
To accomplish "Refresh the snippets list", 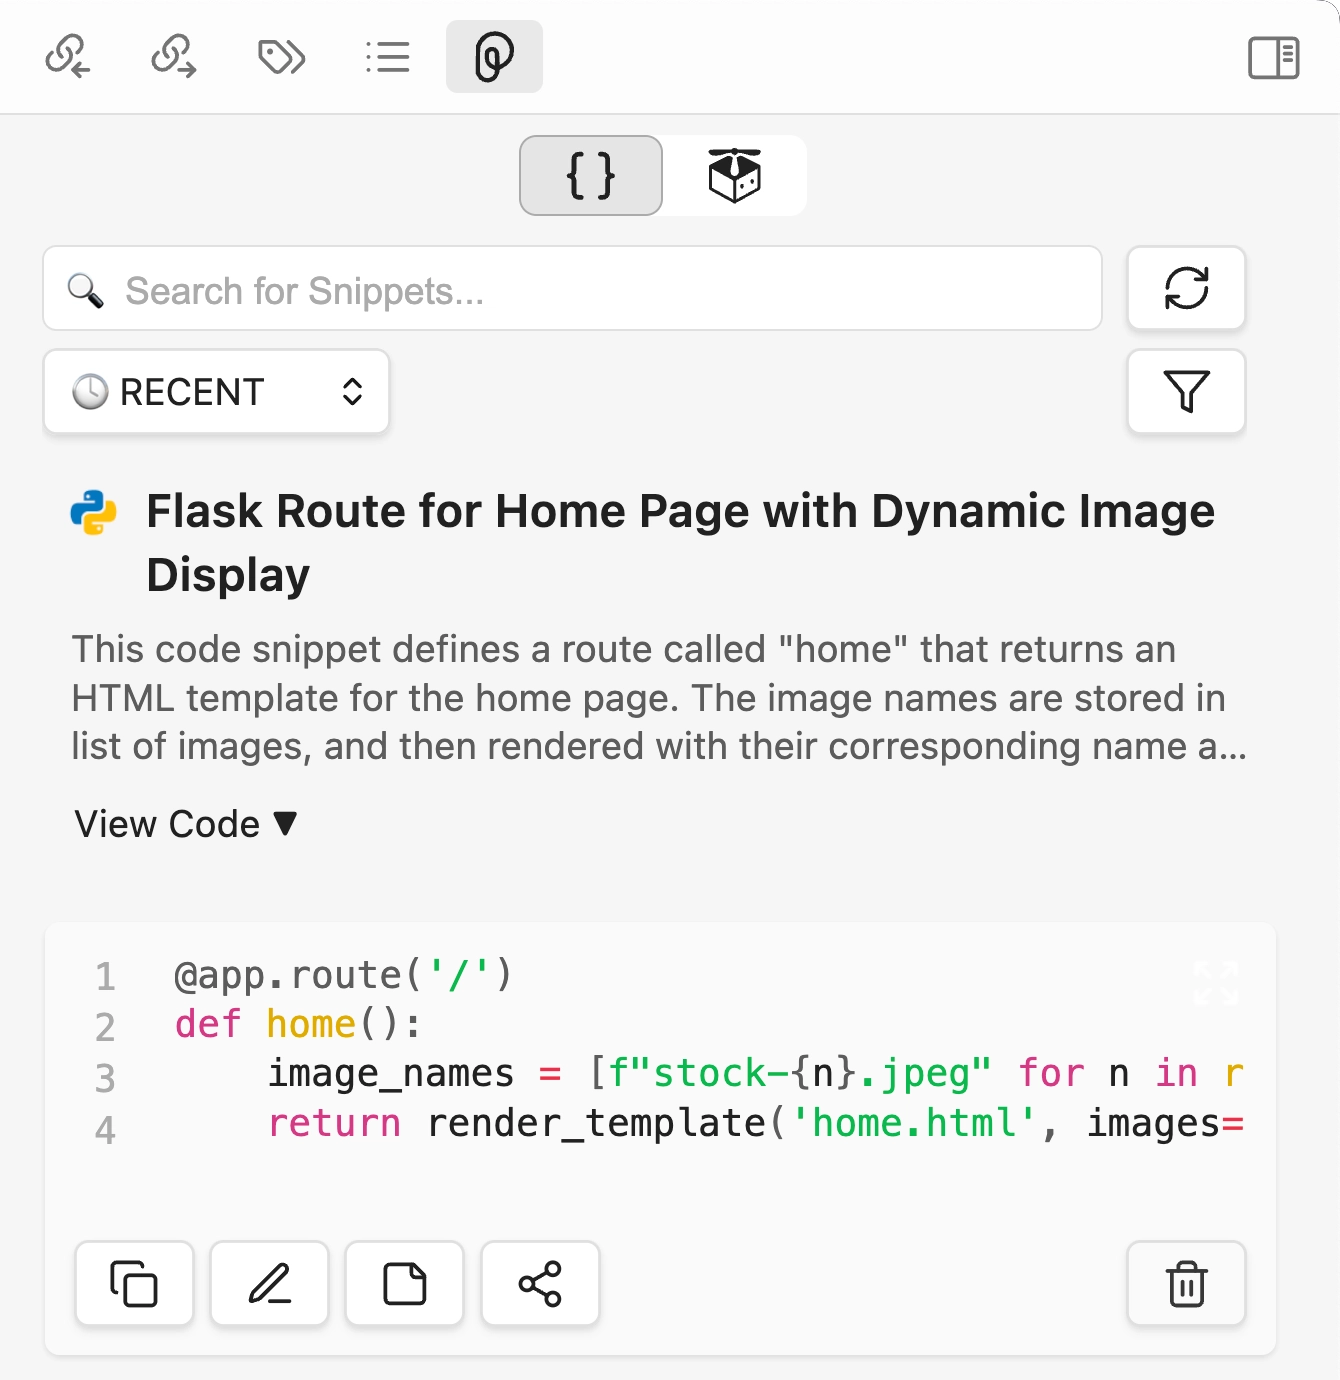I will [x=1186, y=289].
